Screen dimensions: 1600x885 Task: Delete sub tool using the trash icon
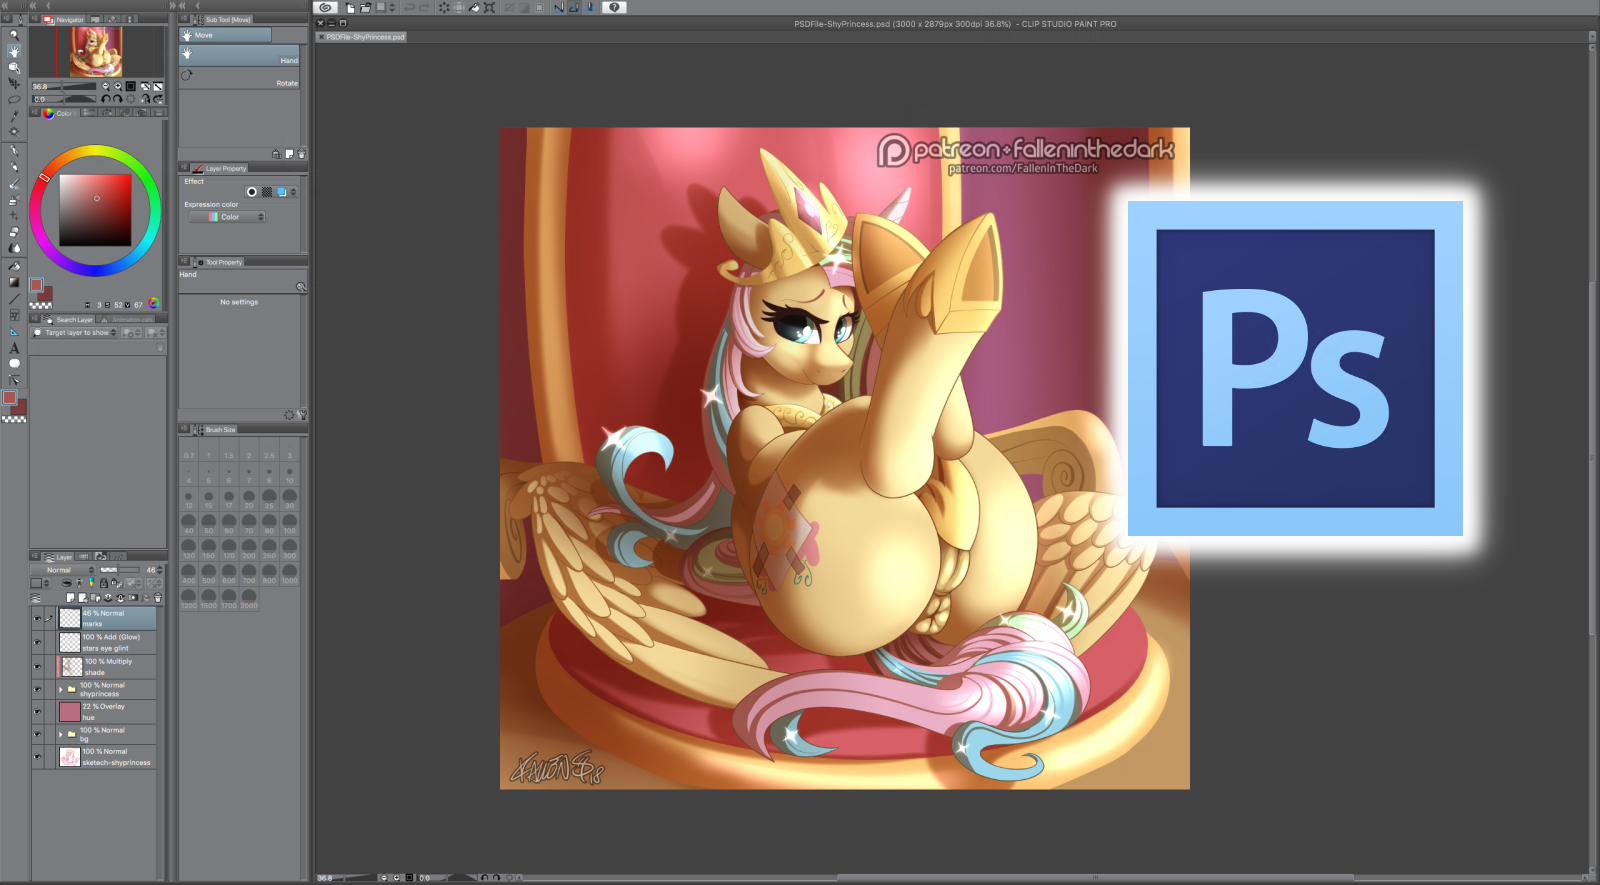click(x=301, y=154)
